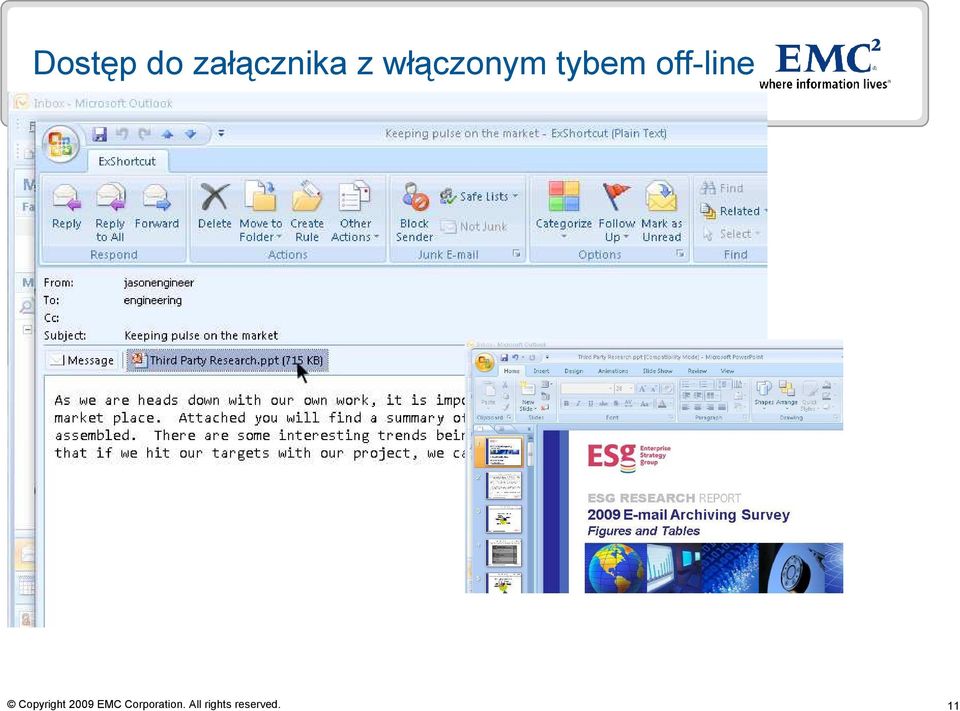Toggle Justify in PowerPoint Paragraph group
This screenshot has height=711, width=960.
coord(722,407)
